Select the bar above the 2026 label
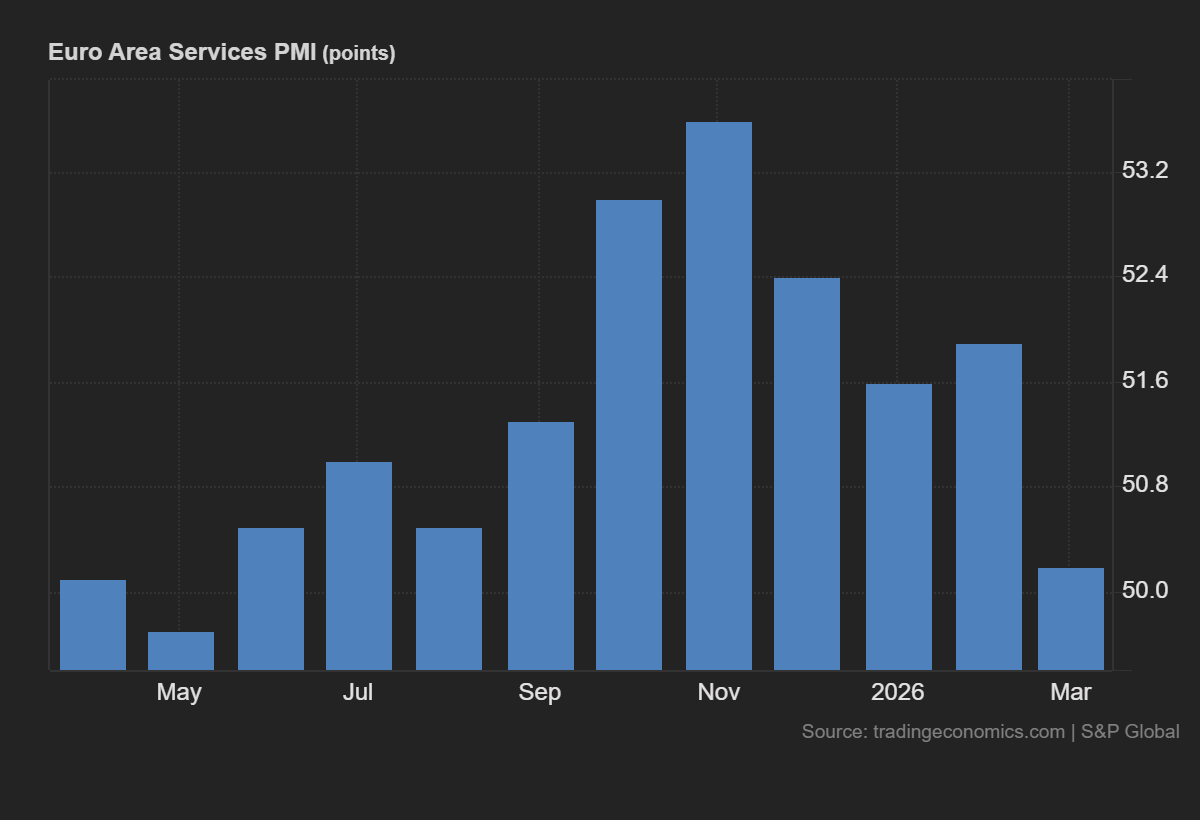Image resolution: width=1200 pixels, height=820 pixels. (898, 525)
